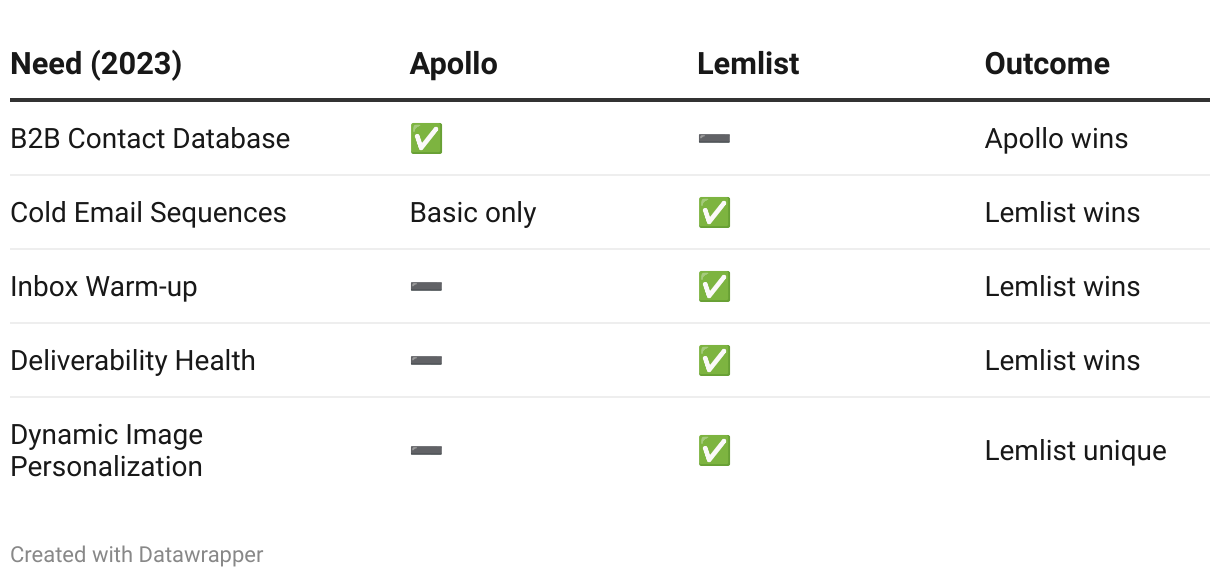Select the Dynamic Image Personalization row label

[x=106, y=451]
